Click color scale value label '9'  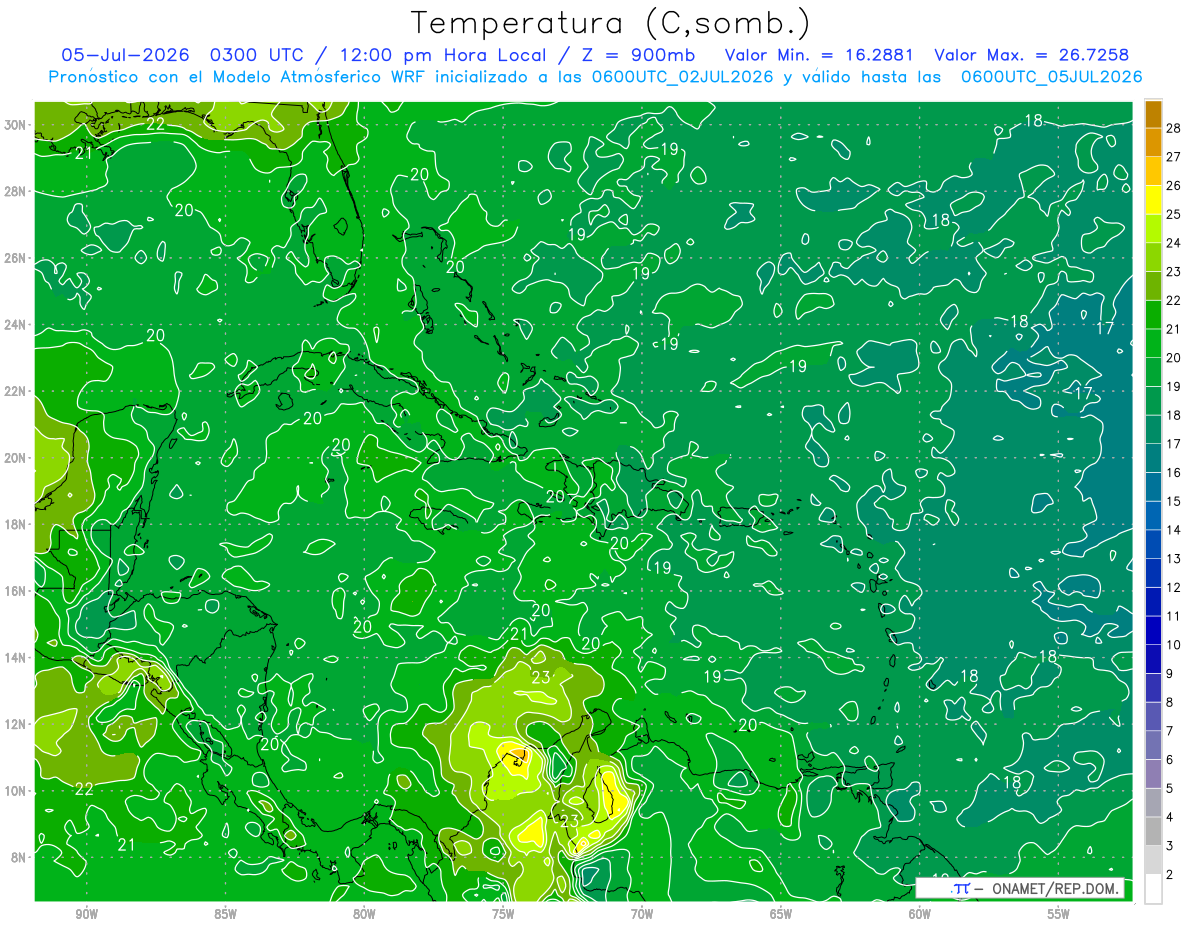coord(1170,674)
